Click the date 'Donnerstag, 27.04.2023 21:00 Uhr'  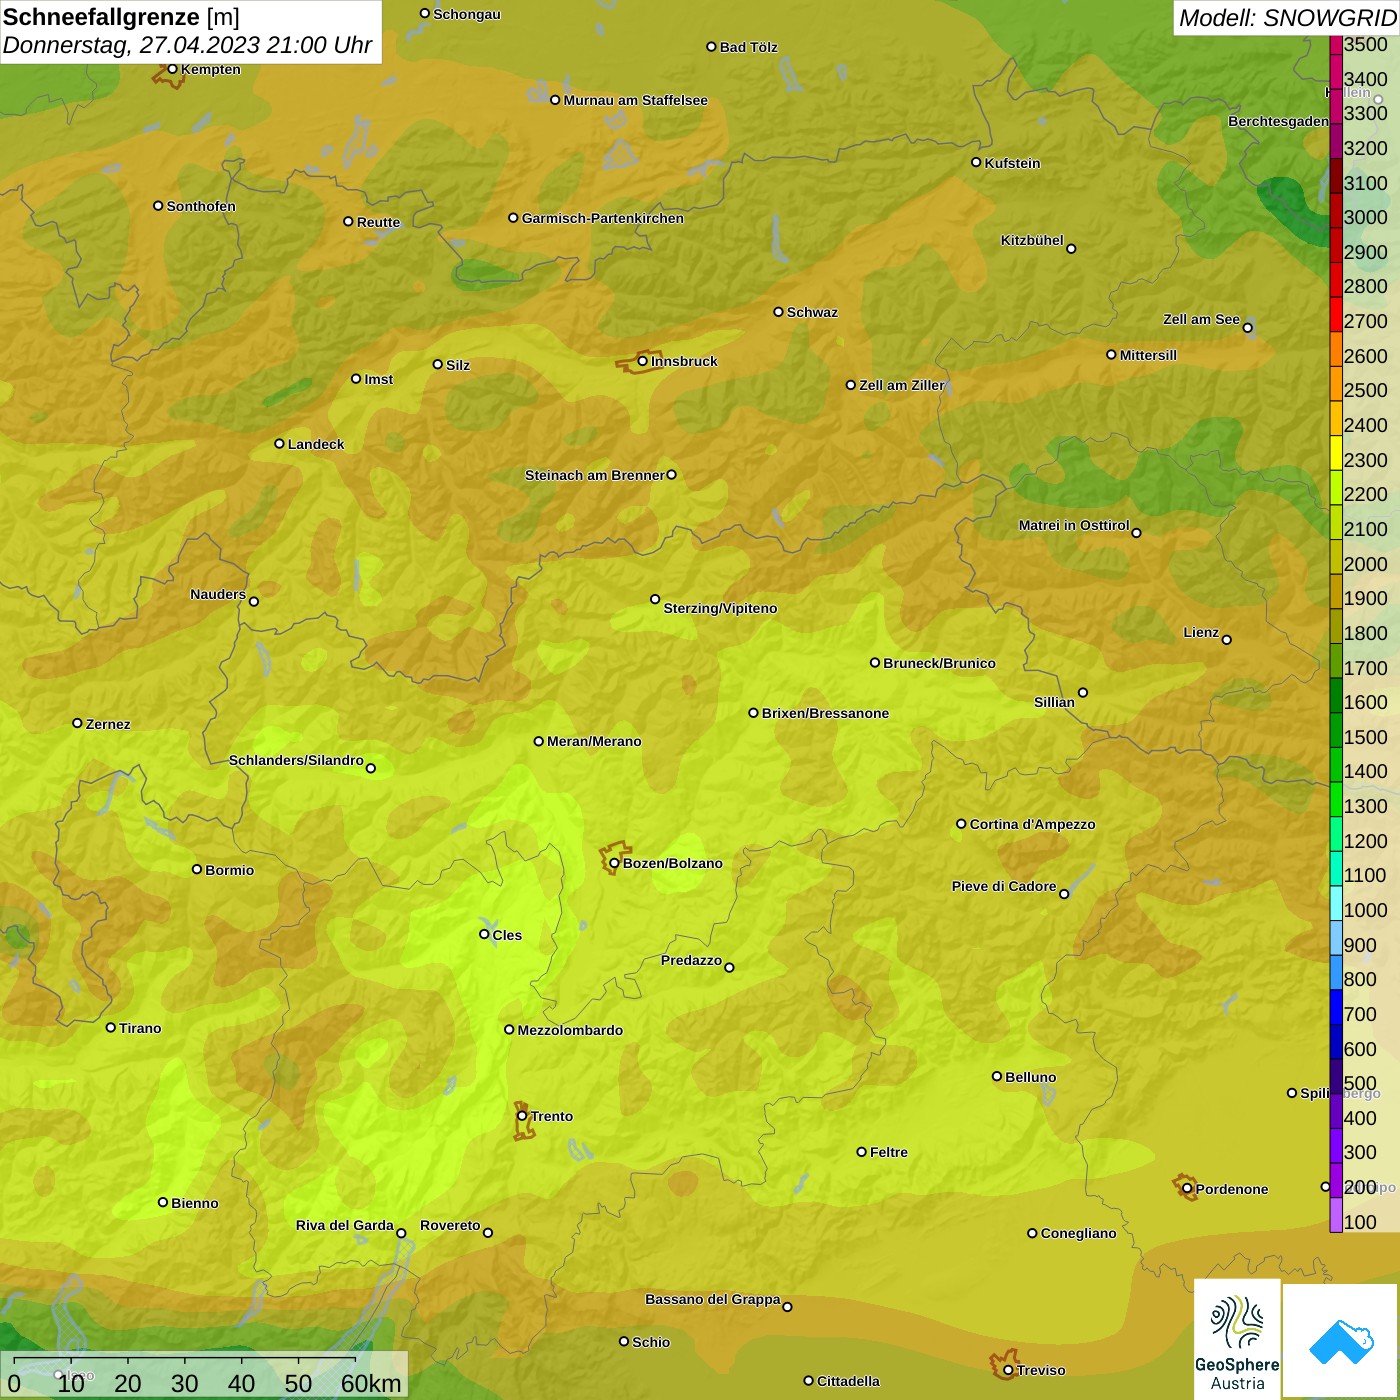click(187, 45)
